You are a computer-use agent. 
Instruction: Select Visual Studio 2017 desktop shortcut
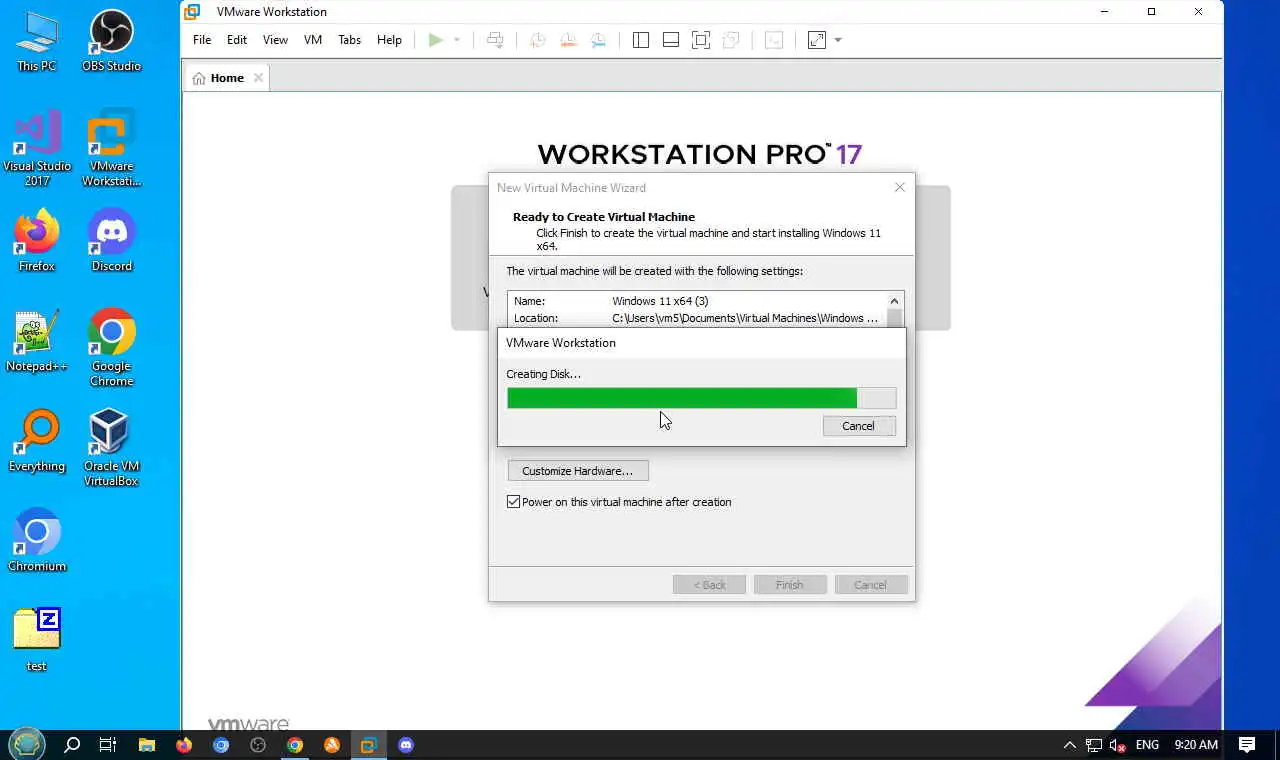point(37,149)
